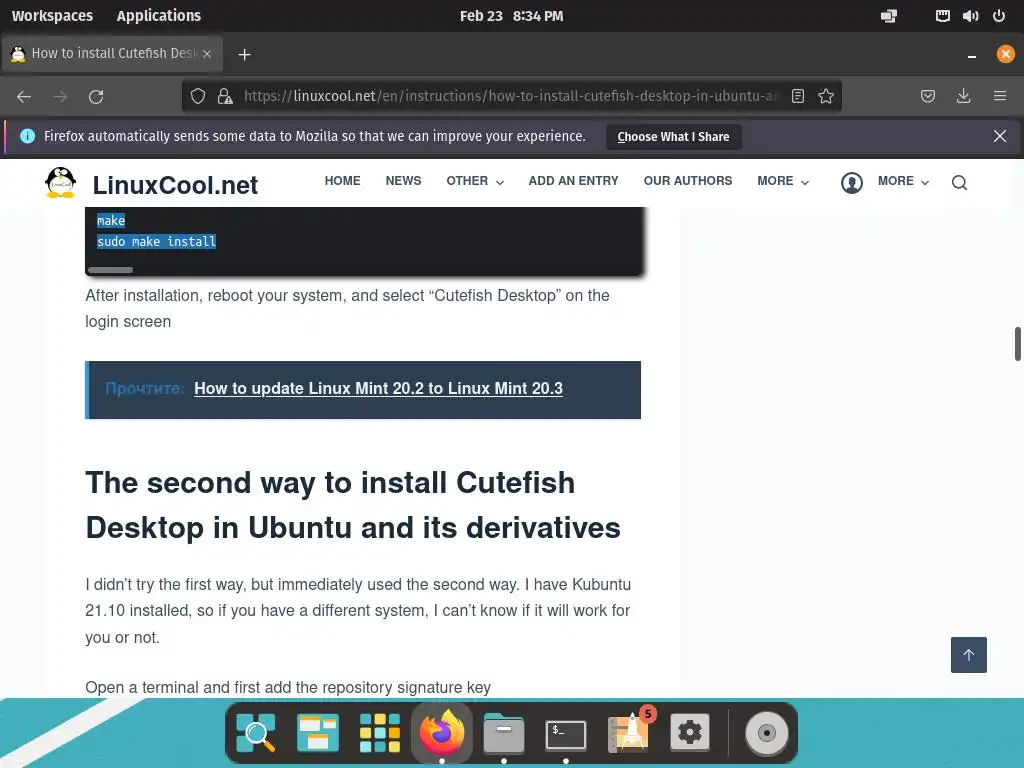Open the tracking protection shield icon
Image resolution: width=1024 pixels, height=768 pixels.
198,97
